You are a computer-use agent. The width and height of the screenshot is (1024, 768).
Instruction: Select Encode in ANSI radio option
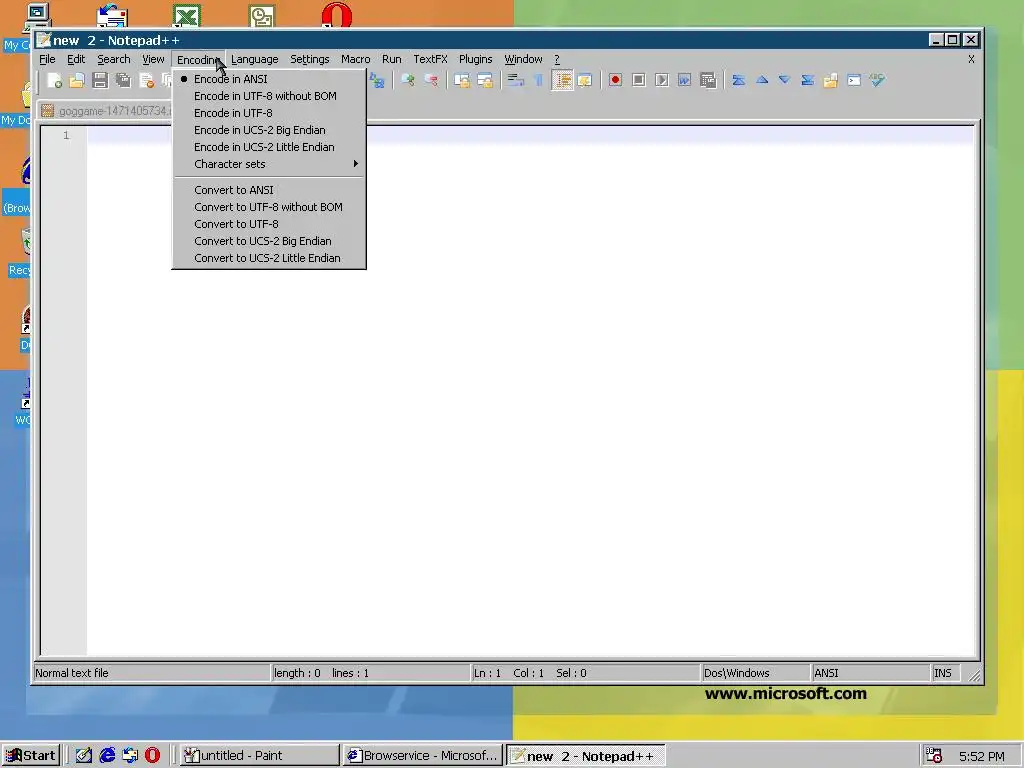tap(268, 79)
